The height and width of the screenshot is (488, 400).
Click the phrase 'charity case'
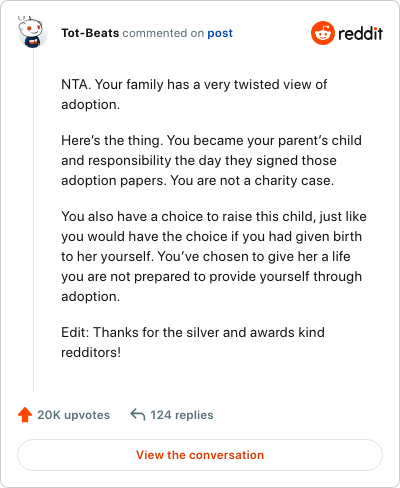tap(293, 180)
